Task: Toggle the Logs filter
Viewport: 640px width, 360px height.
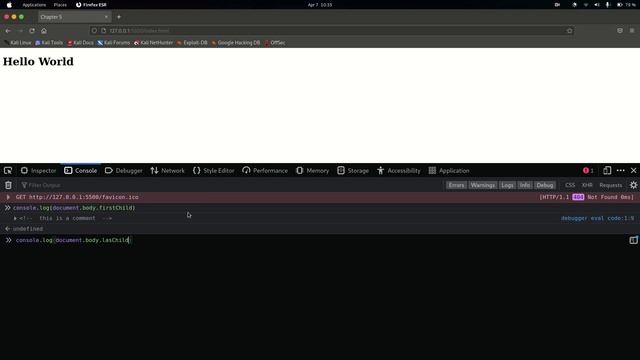Action: pos(507,185)
